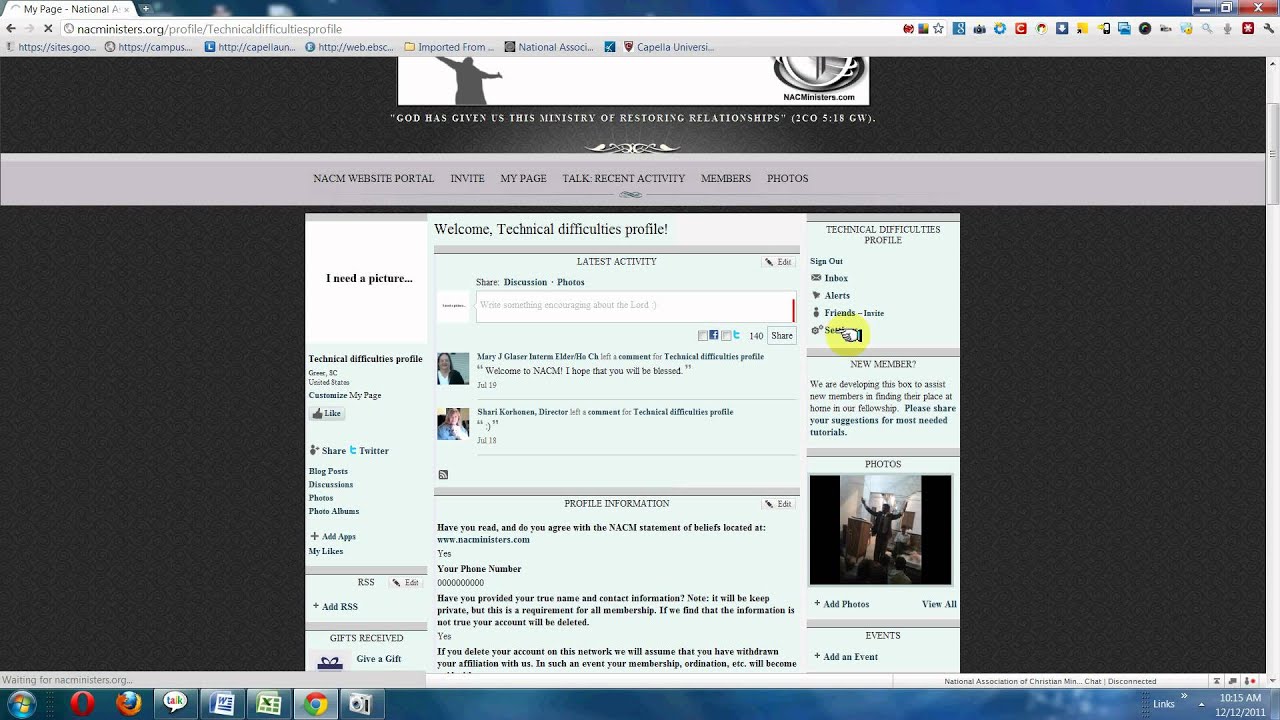Click the RSS feed icon under activity
Viewport: 1280px width, 720px height.
[443, 475]
